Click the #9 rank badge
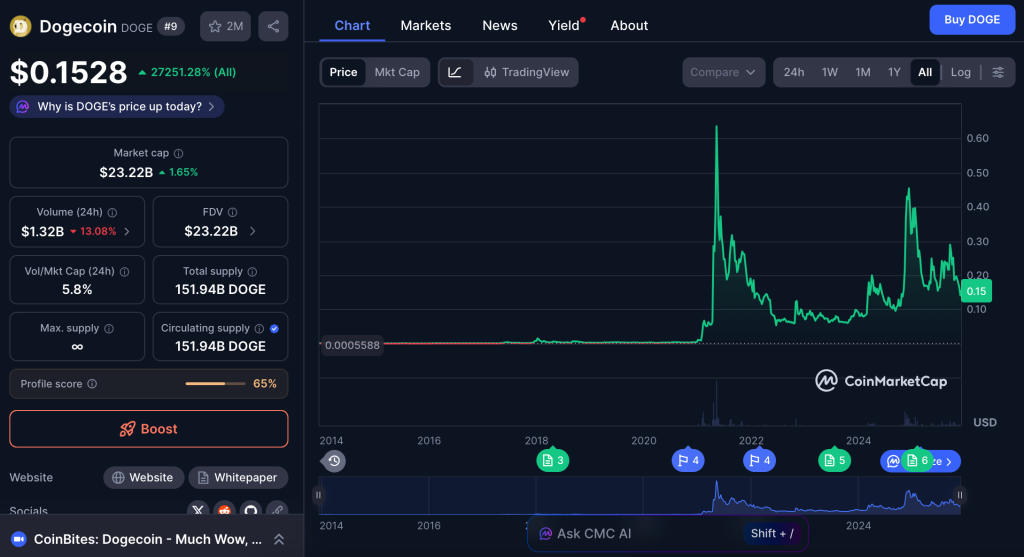Screen dimensions: 1024x557 [x=170, y=27]
